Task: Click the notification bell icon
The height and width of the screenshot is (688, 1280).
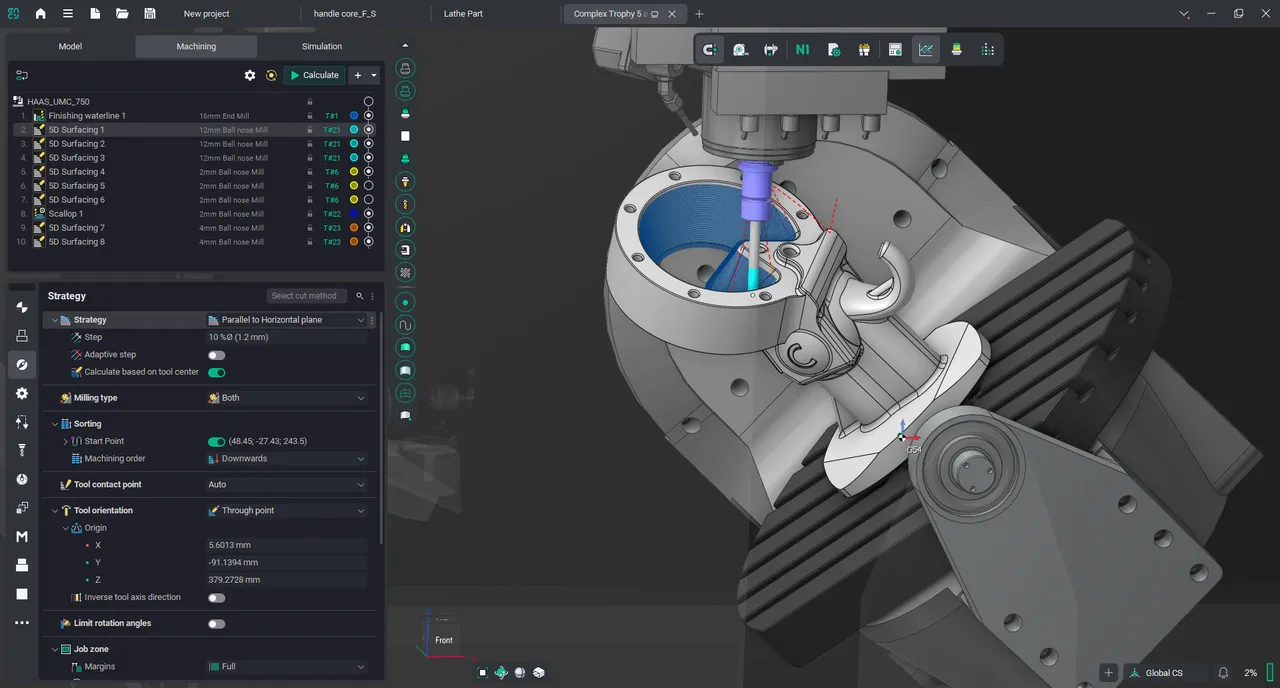Action: (1223, 673)
